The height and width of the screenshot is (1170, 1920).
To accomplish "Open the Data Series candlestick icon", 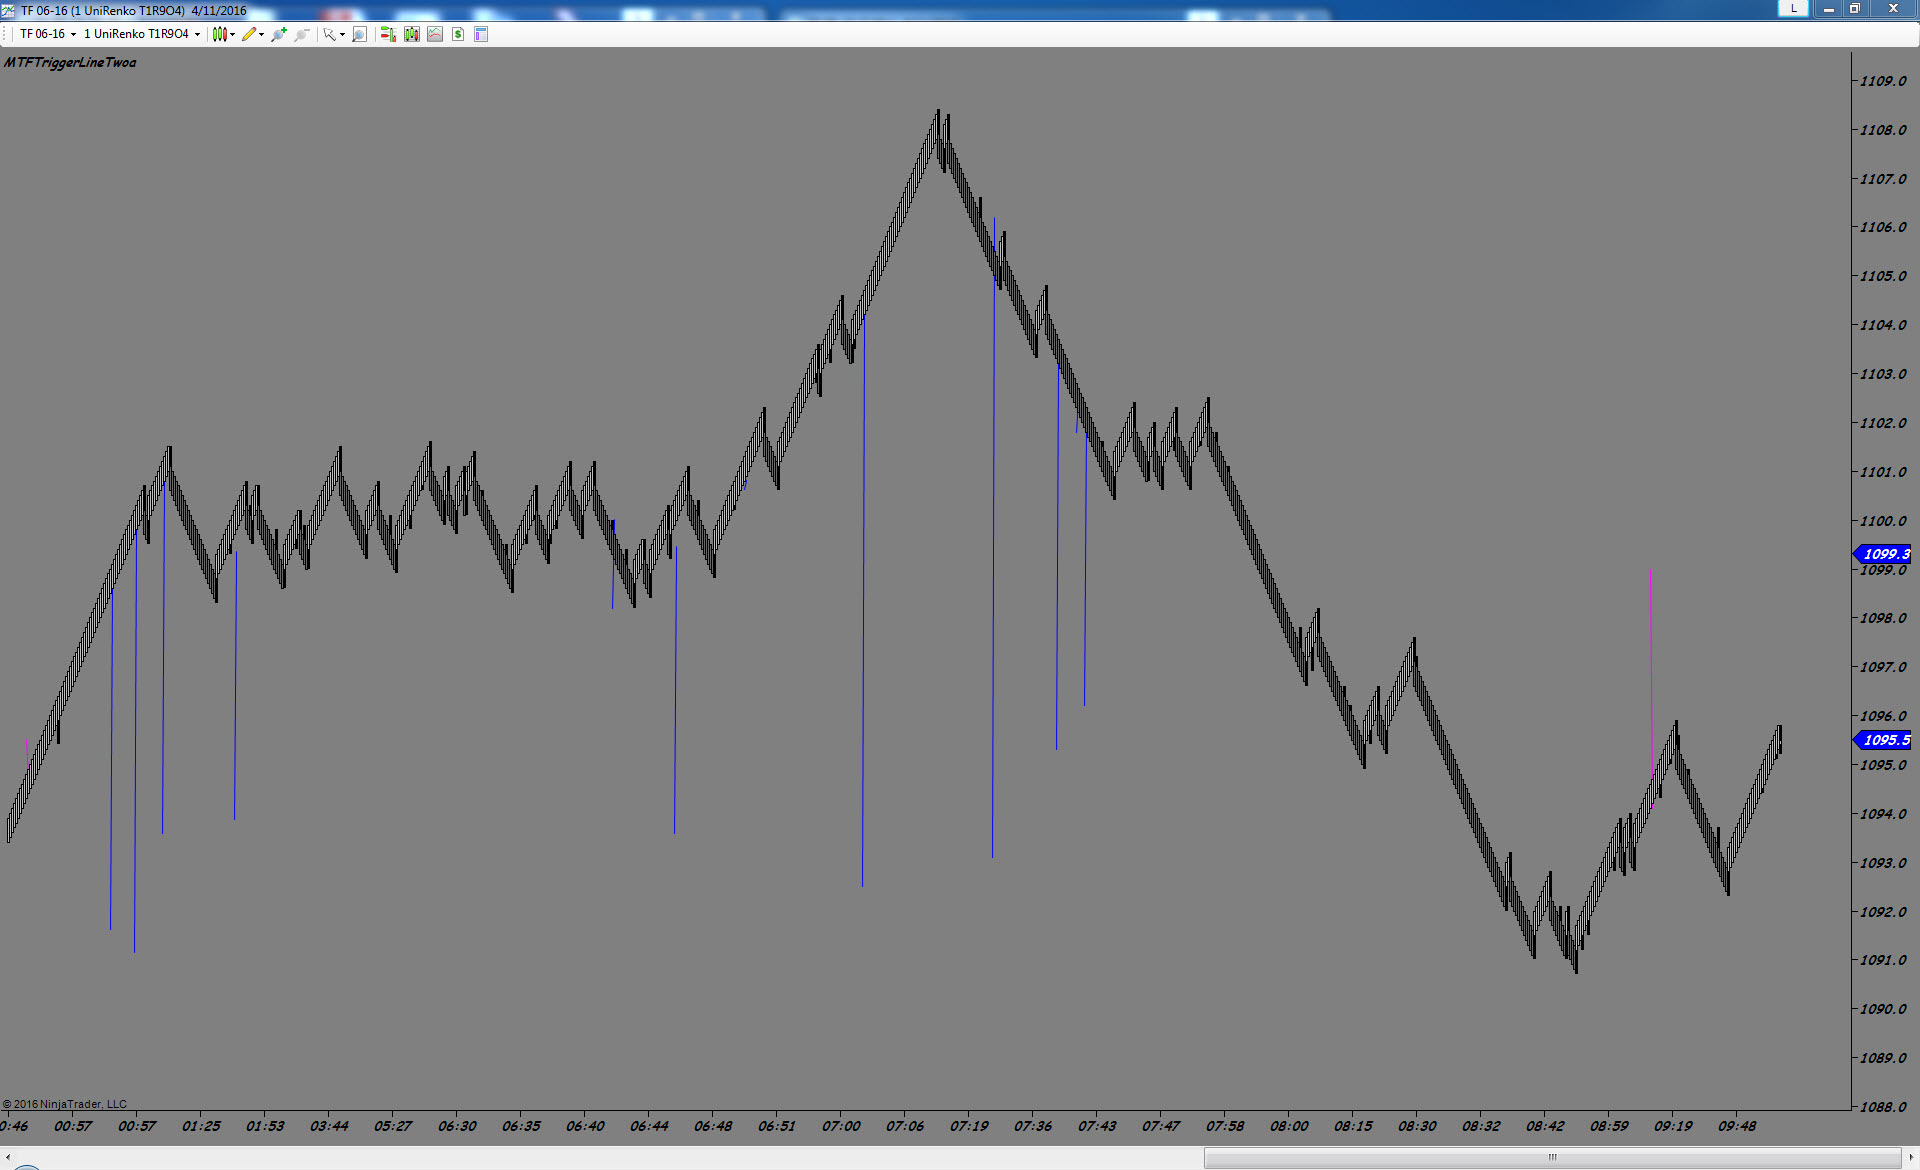I will pos(412,34).
